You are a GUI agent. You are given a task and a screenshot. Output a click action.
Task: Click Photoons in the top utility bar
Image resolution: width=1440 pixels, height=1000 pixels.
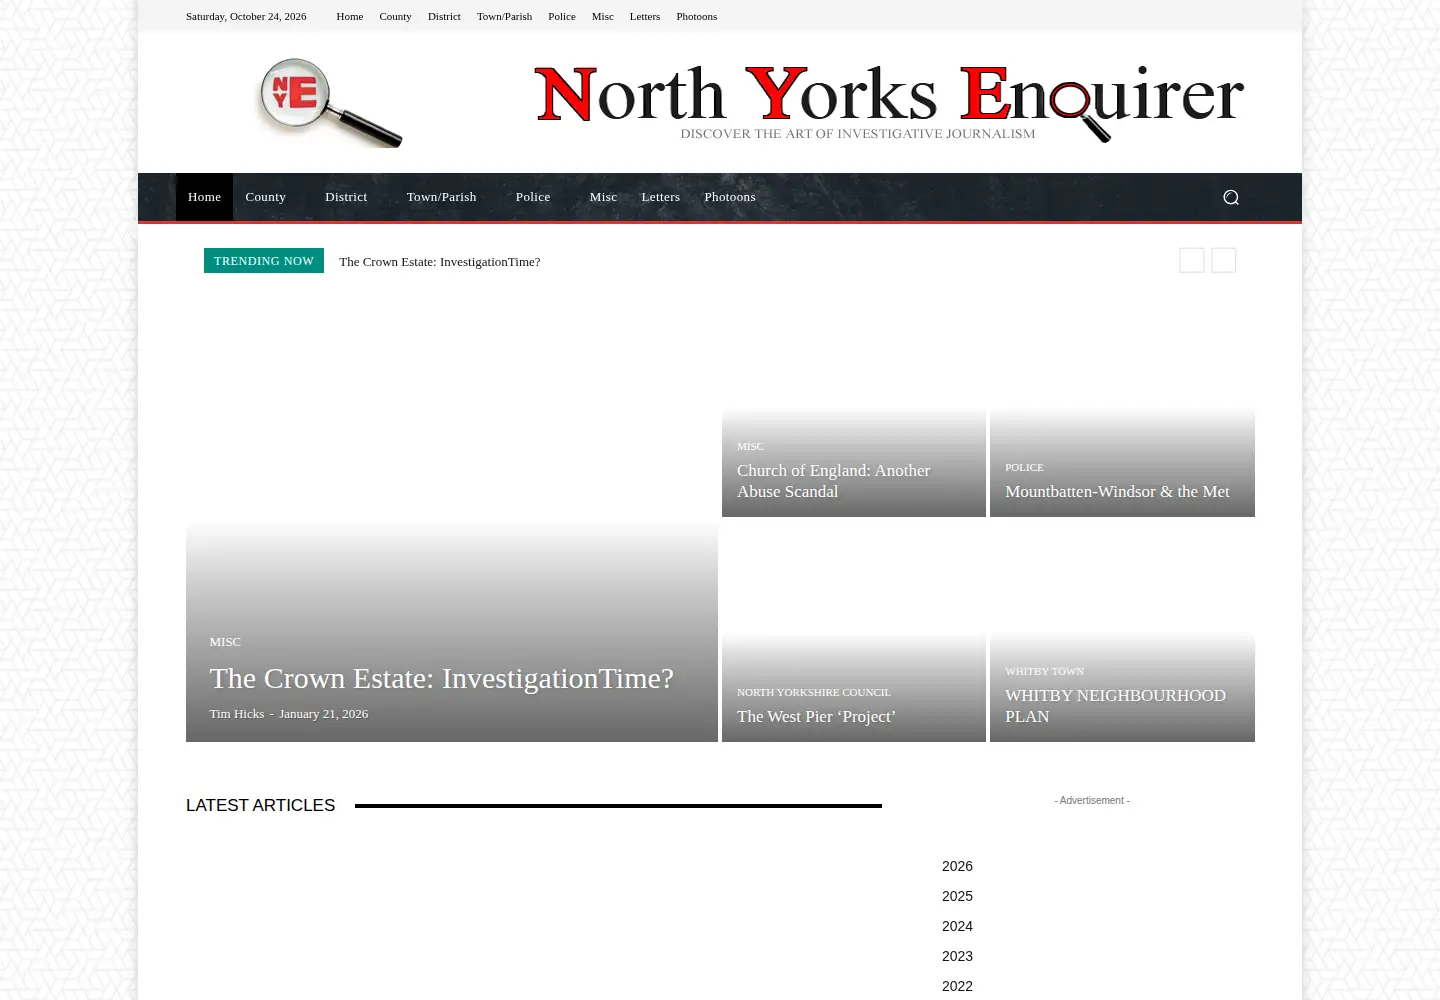pos(696,16)
